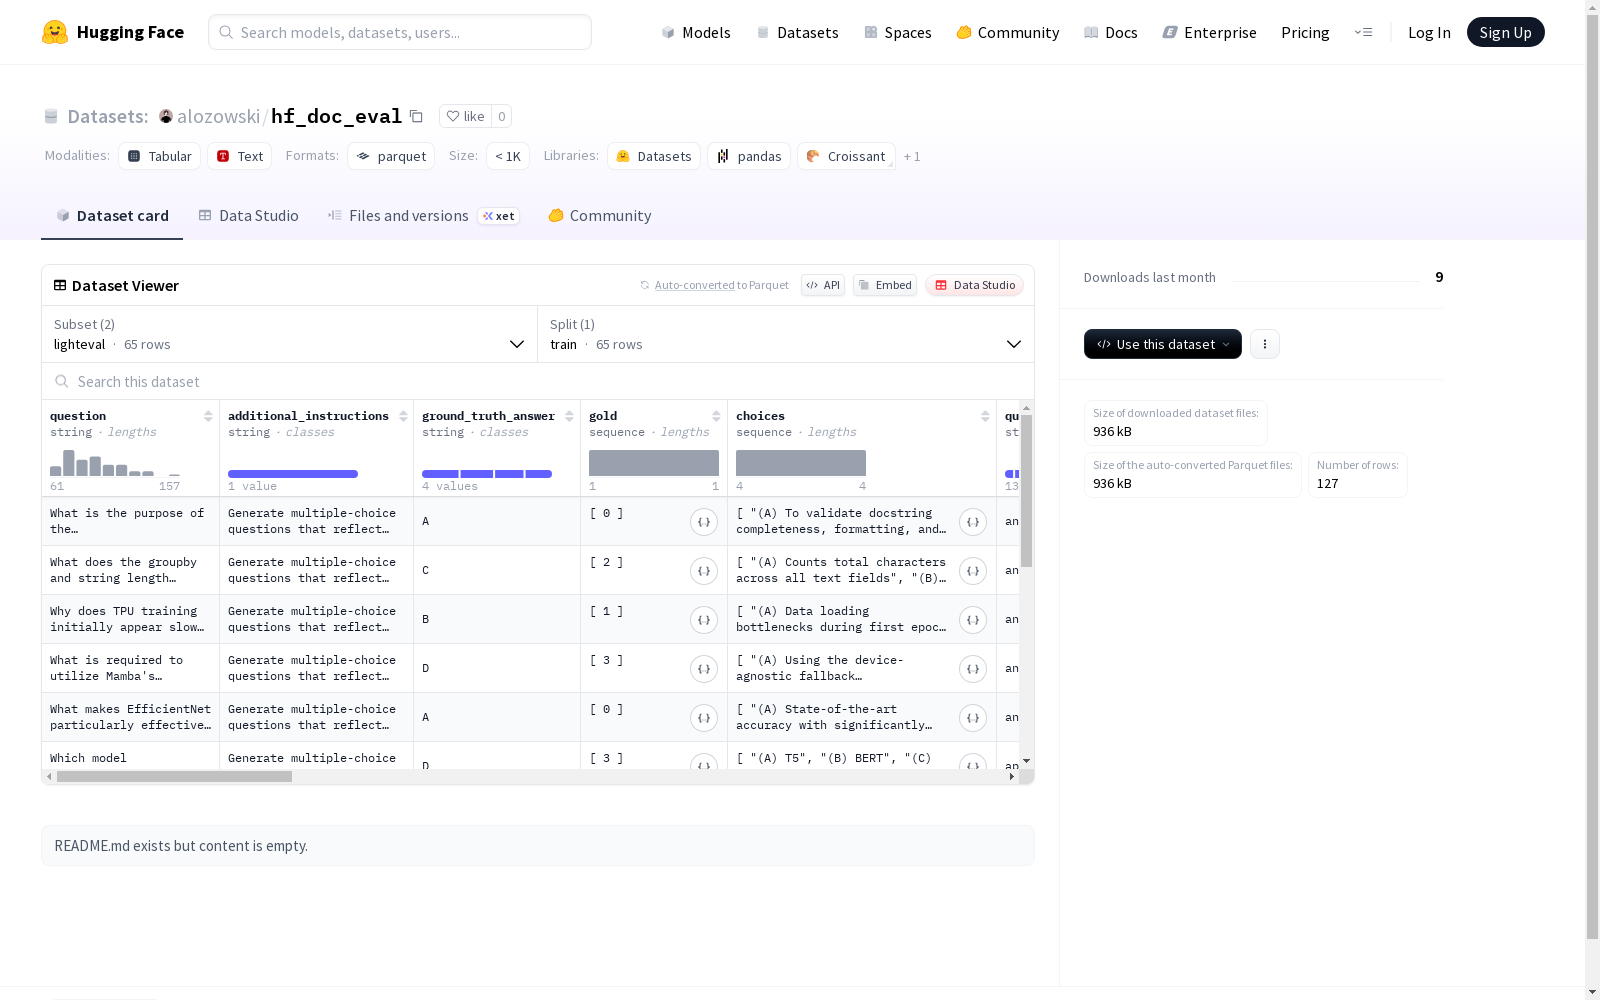Expand JSON for gold value in 'What does the groupby' row
The image size is (1600, 1000).
[x=704, y=571]
